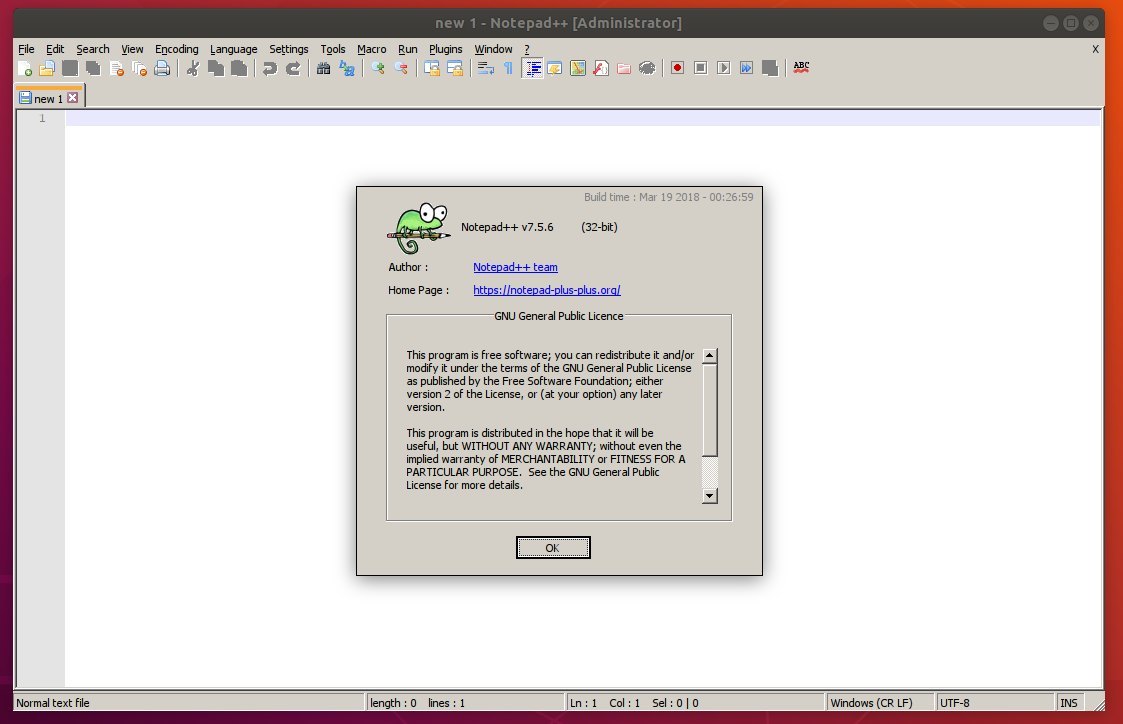
Task: Open the View menu
Action: coord(132,49)
